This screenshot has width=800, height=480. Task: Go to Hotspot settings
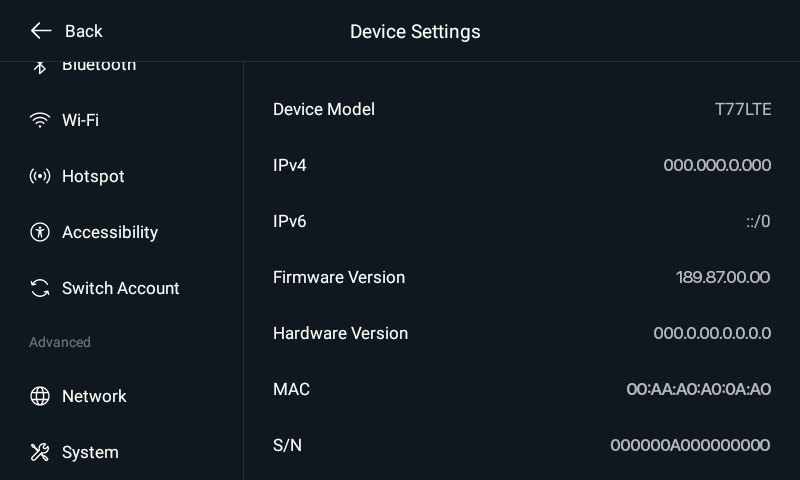click(93, 176)
